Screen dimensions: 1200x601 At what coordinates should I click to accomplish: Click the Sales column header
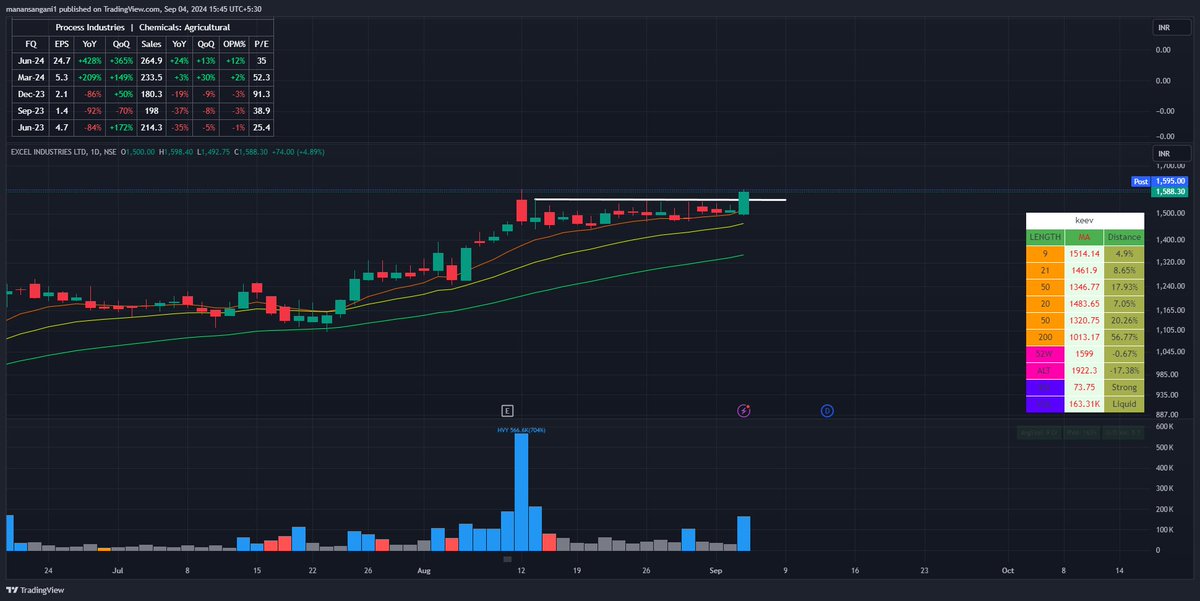tap(152, 44)
